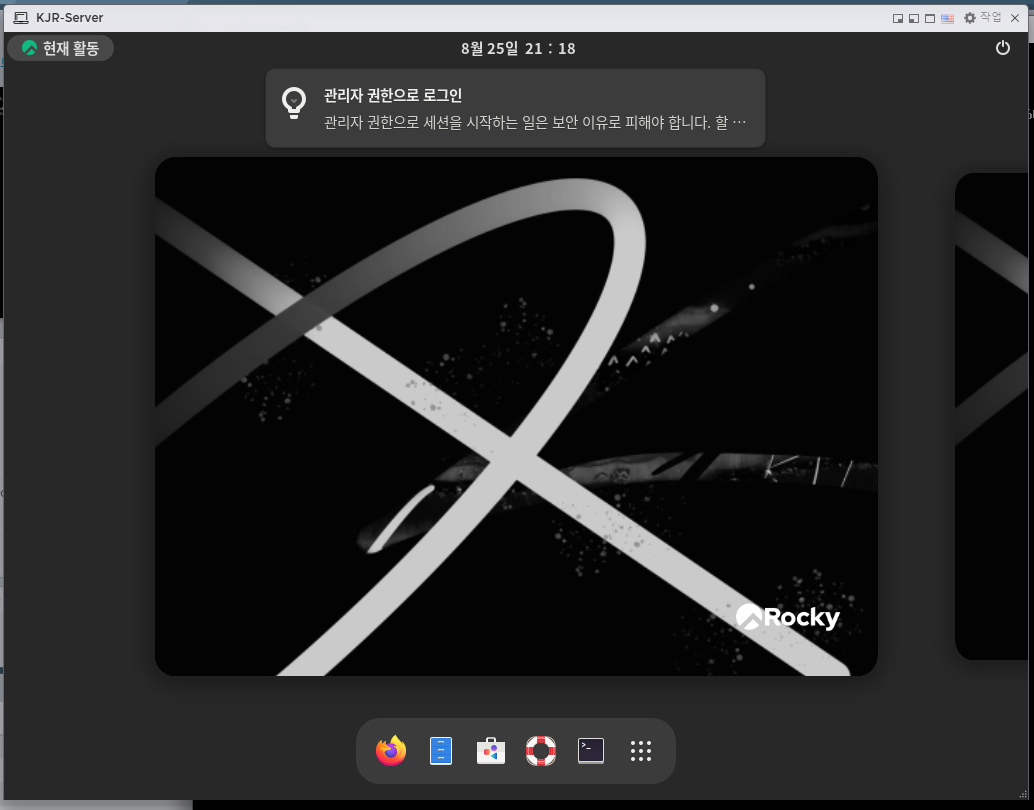
Task: Open the power system menu
Action: (x=1002, y=48)
